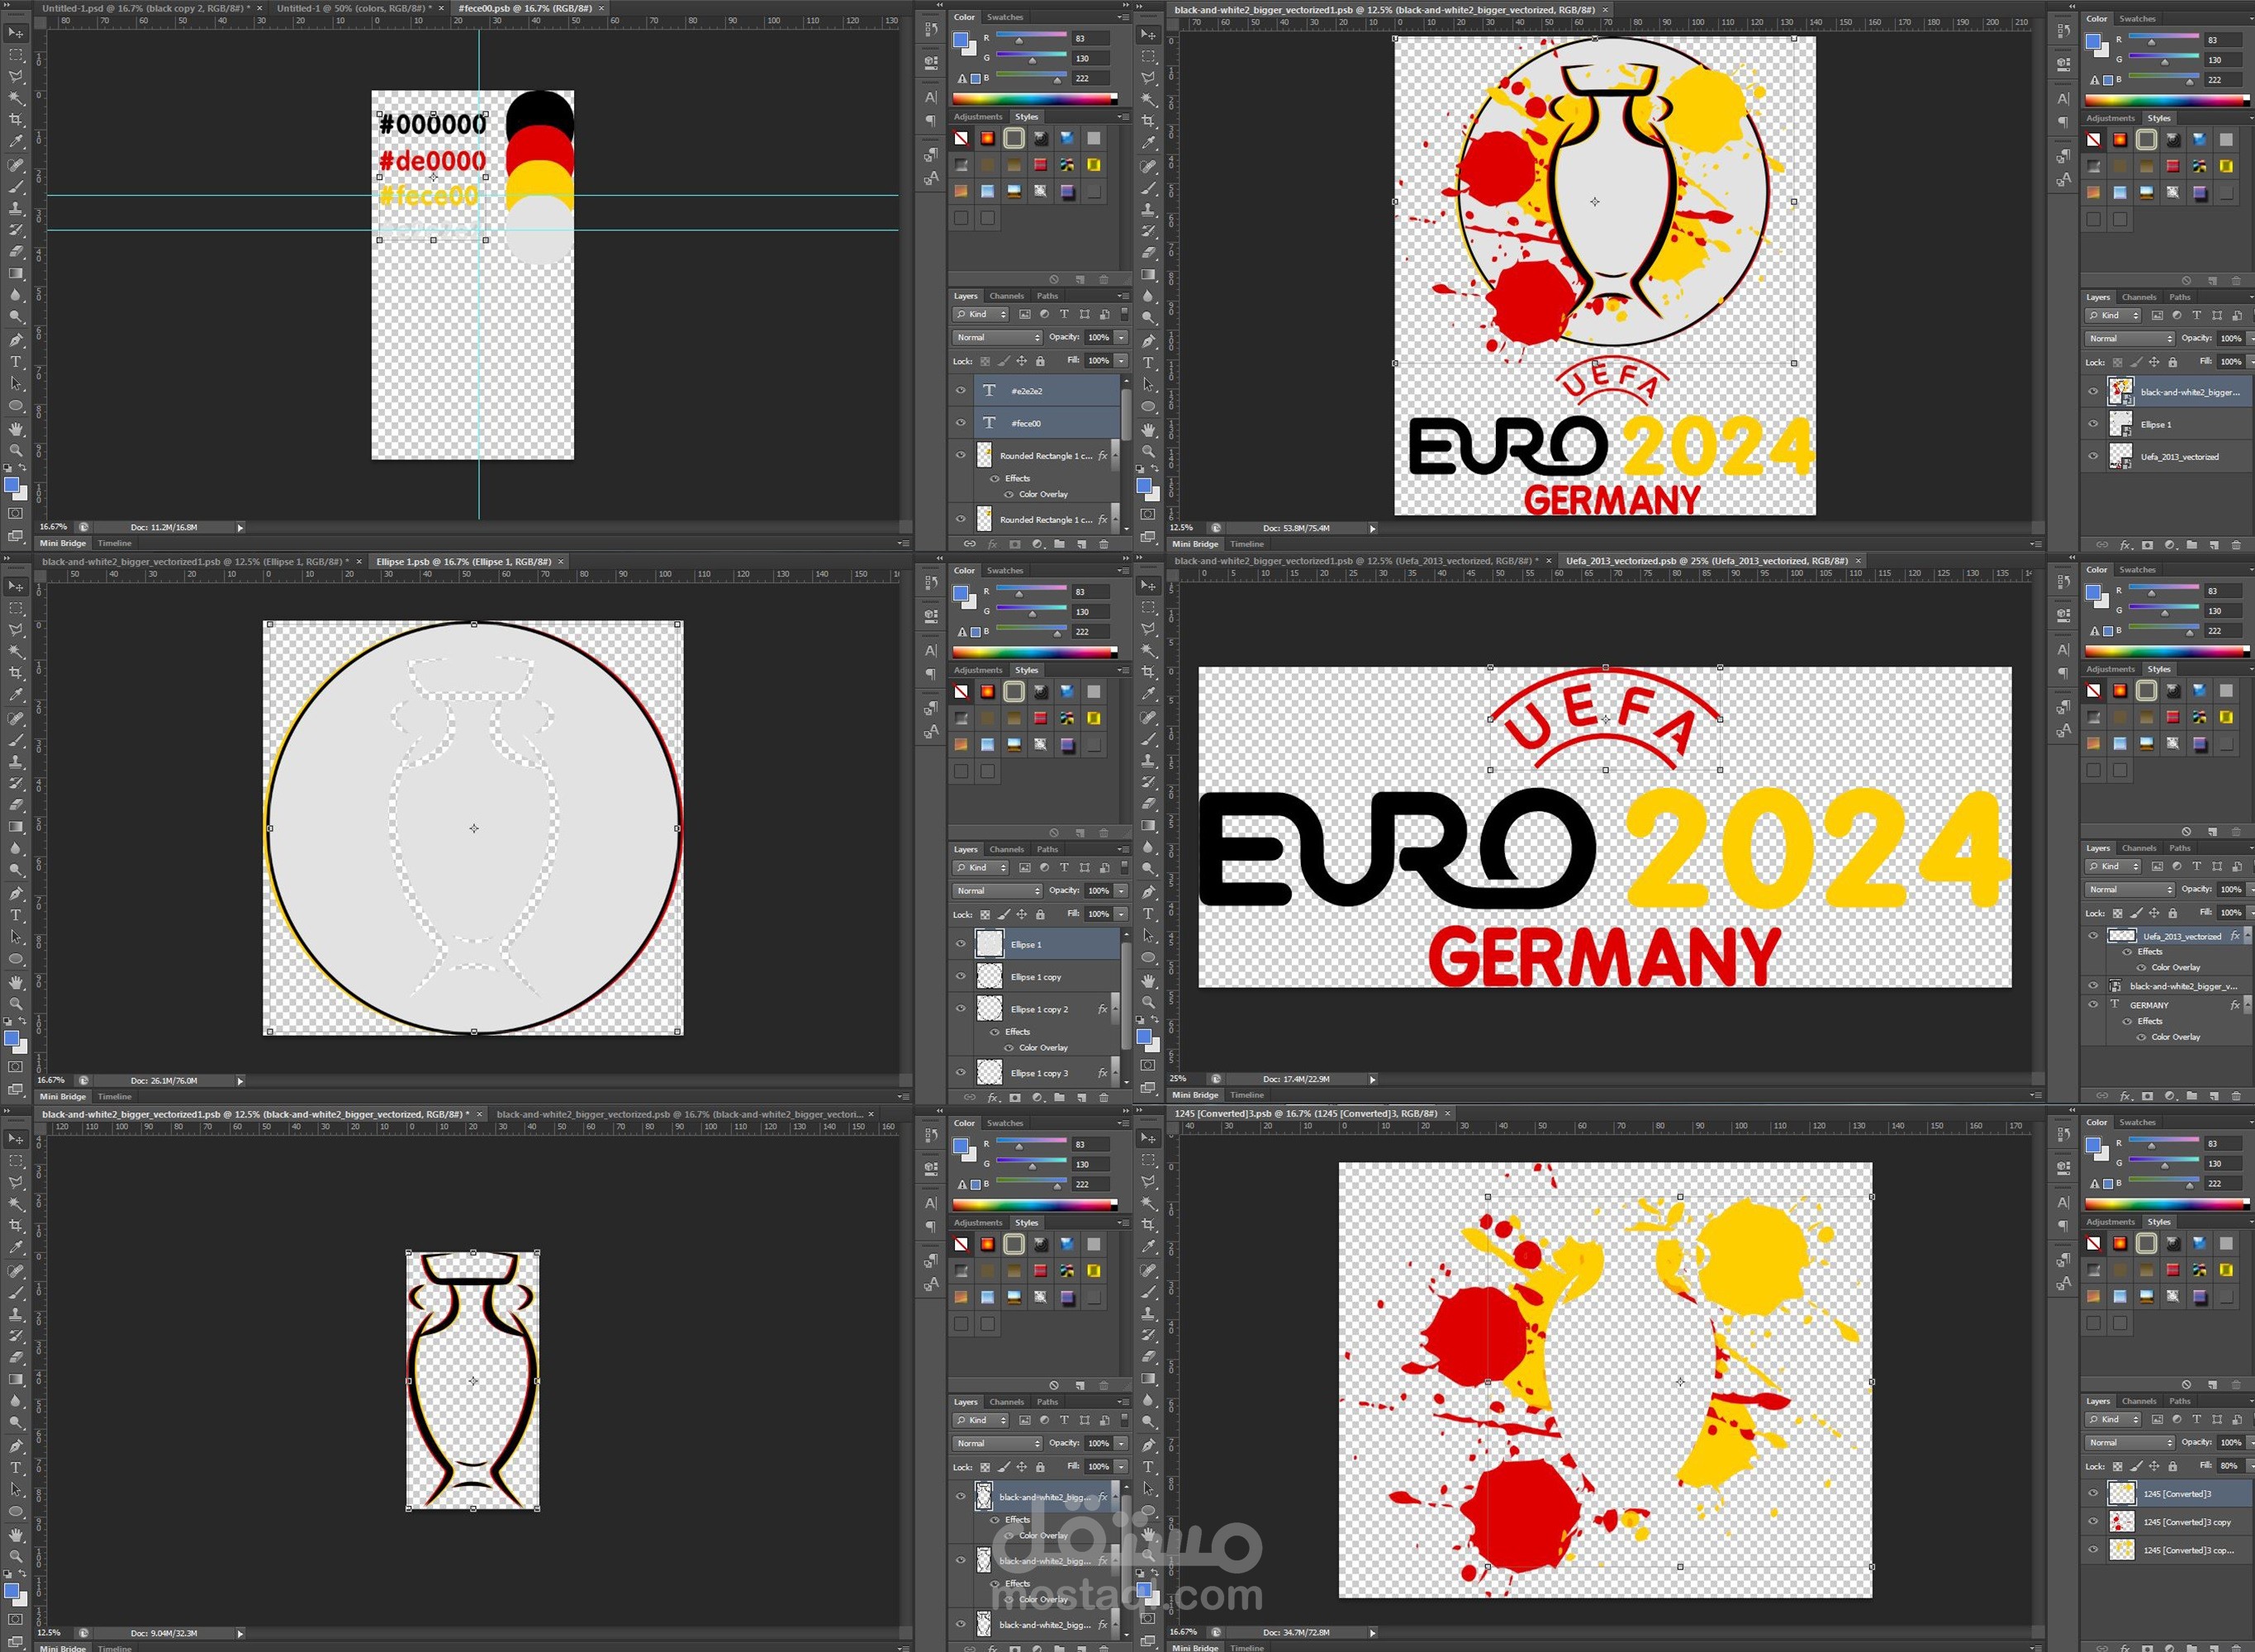Click Color Overlay effect under GERMANY layer
2255x1652 pixels.
(x=2175, y=1037)
